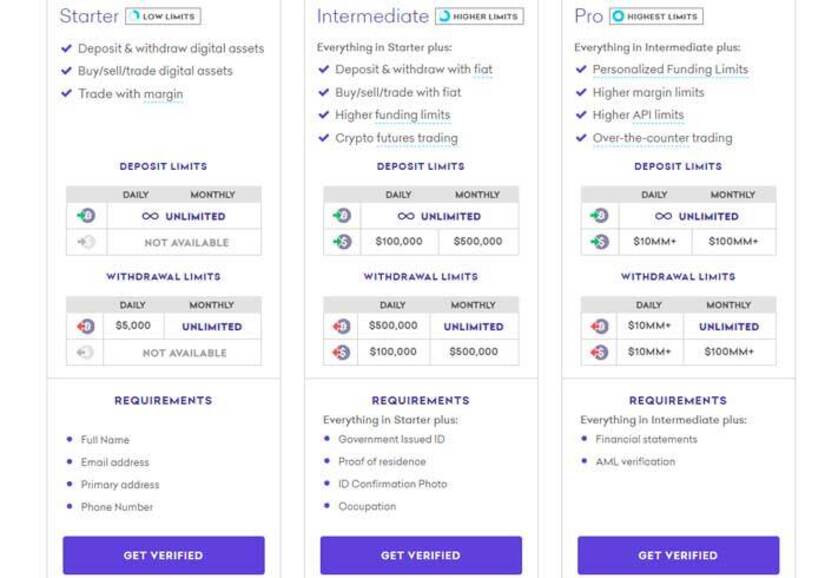Click the Intermediate fiat deposit dollar icon
Image resolution: width=825 pixels, height=578 pixels.
[x=342, y=241]
